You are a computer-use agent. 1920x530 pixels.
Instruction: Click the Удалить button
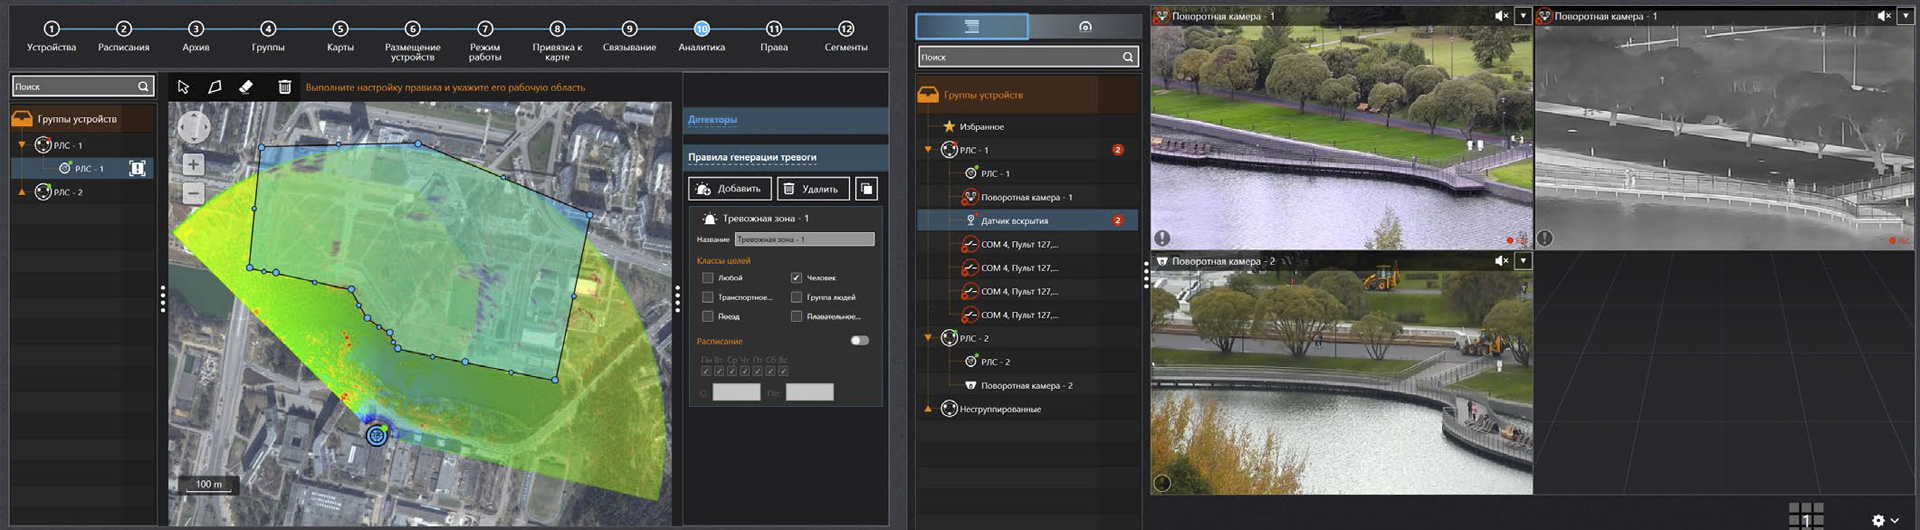pos(812,189)
